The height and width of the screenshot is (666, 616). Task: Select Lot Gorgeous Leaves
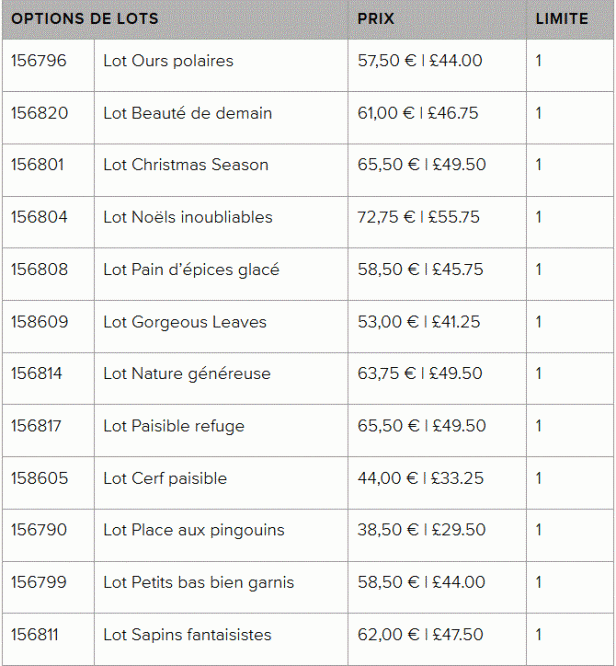[184, 322]
